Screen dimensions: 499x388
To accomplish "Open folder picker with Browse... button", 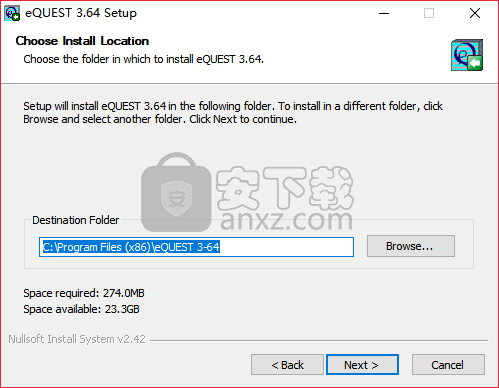I will tap(411, 246).
